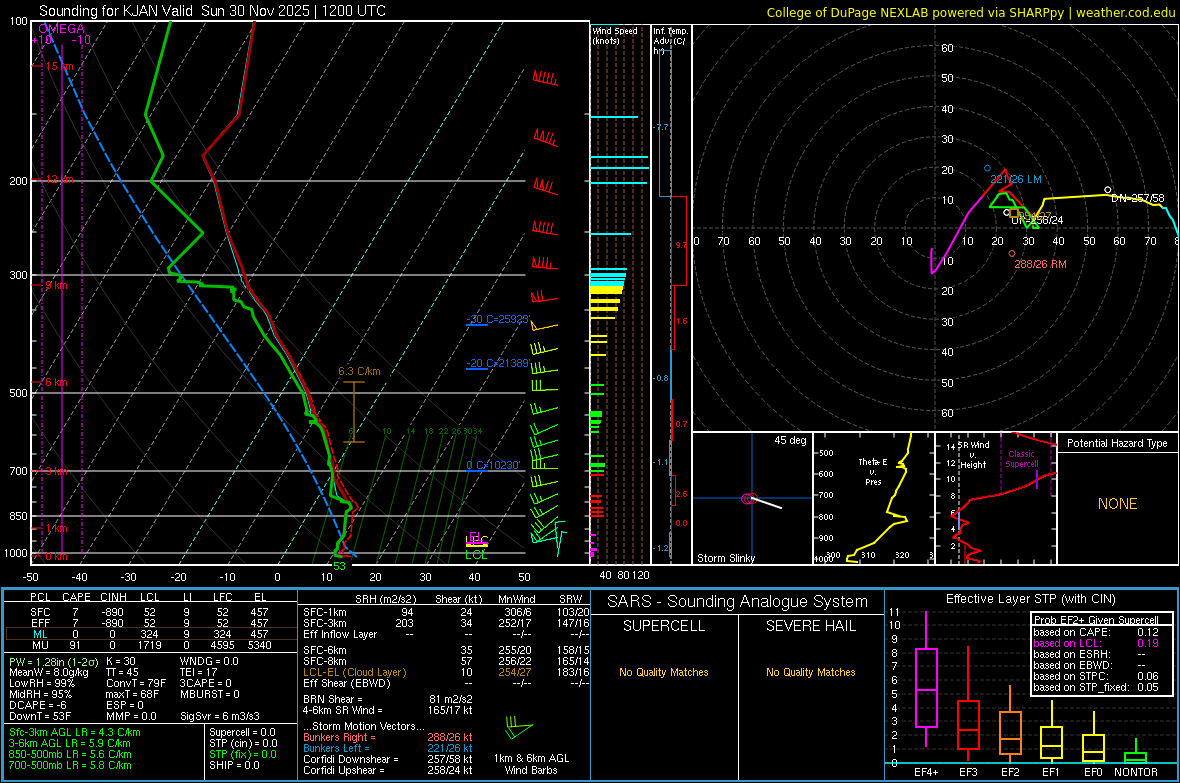Screen dimensions: 1180x783
Task: Click the 'NONE' hazard type value
Action: pyautogui.click(x=1117, y=504)
